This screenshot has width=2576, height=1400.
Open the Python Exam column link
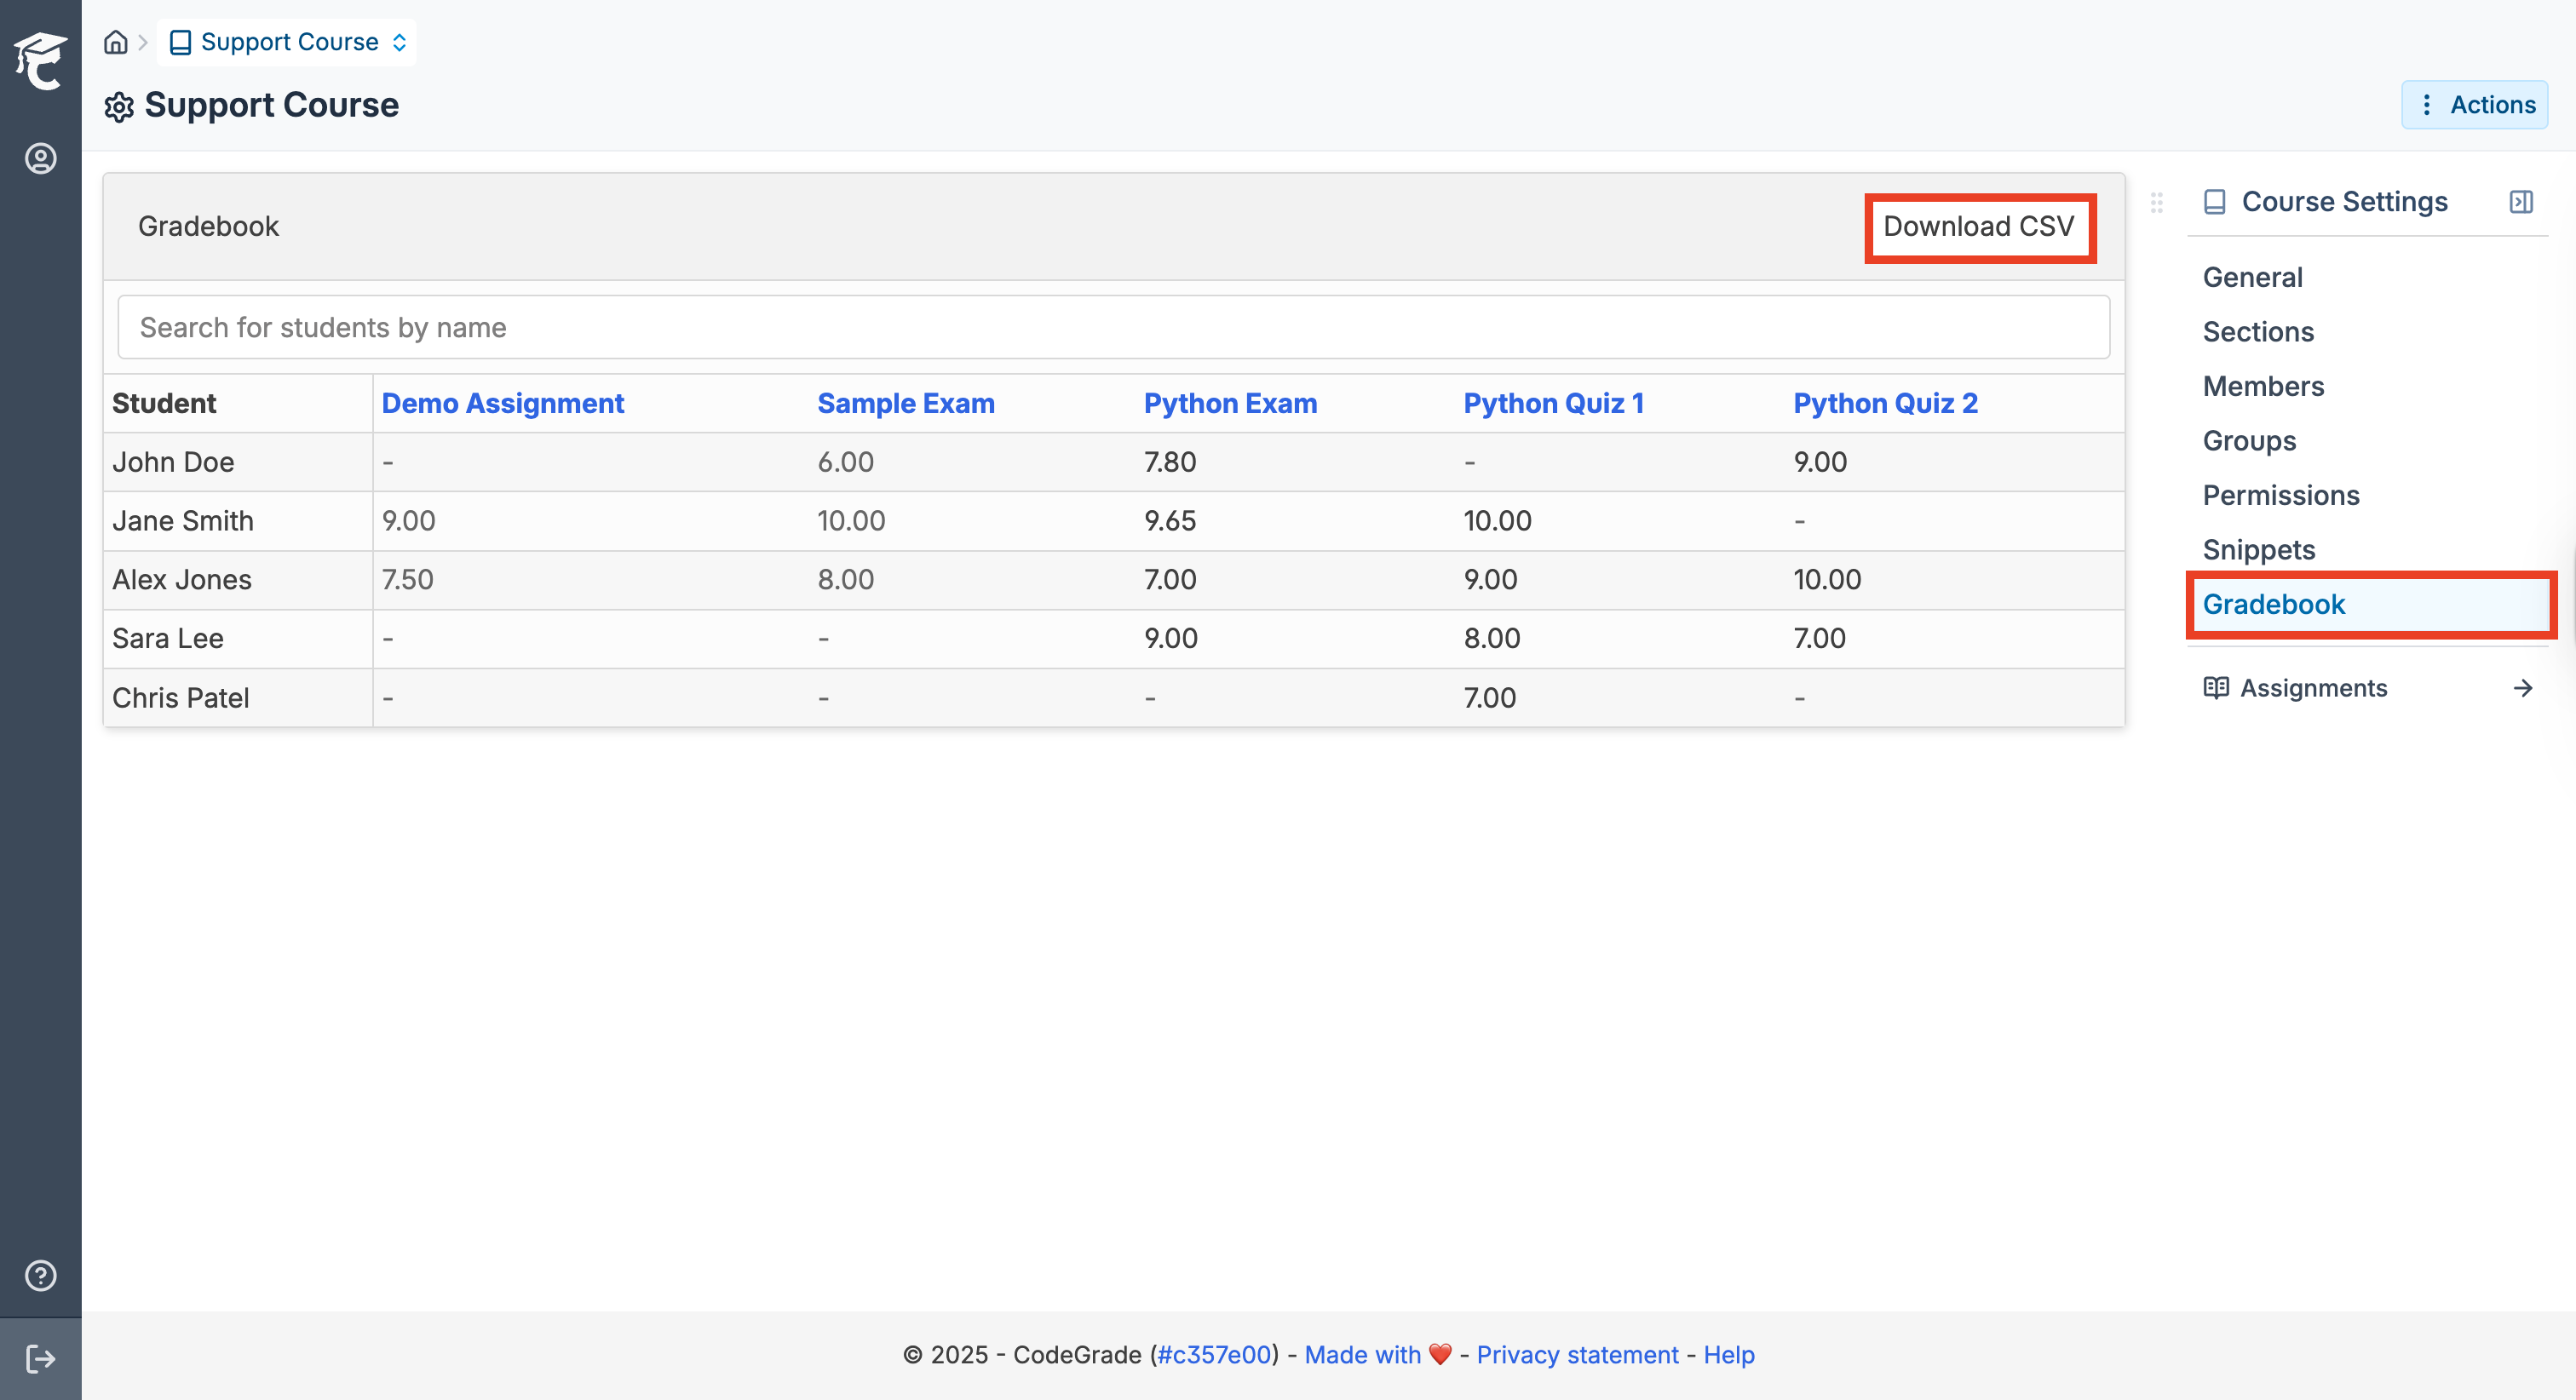[1229, 403]
